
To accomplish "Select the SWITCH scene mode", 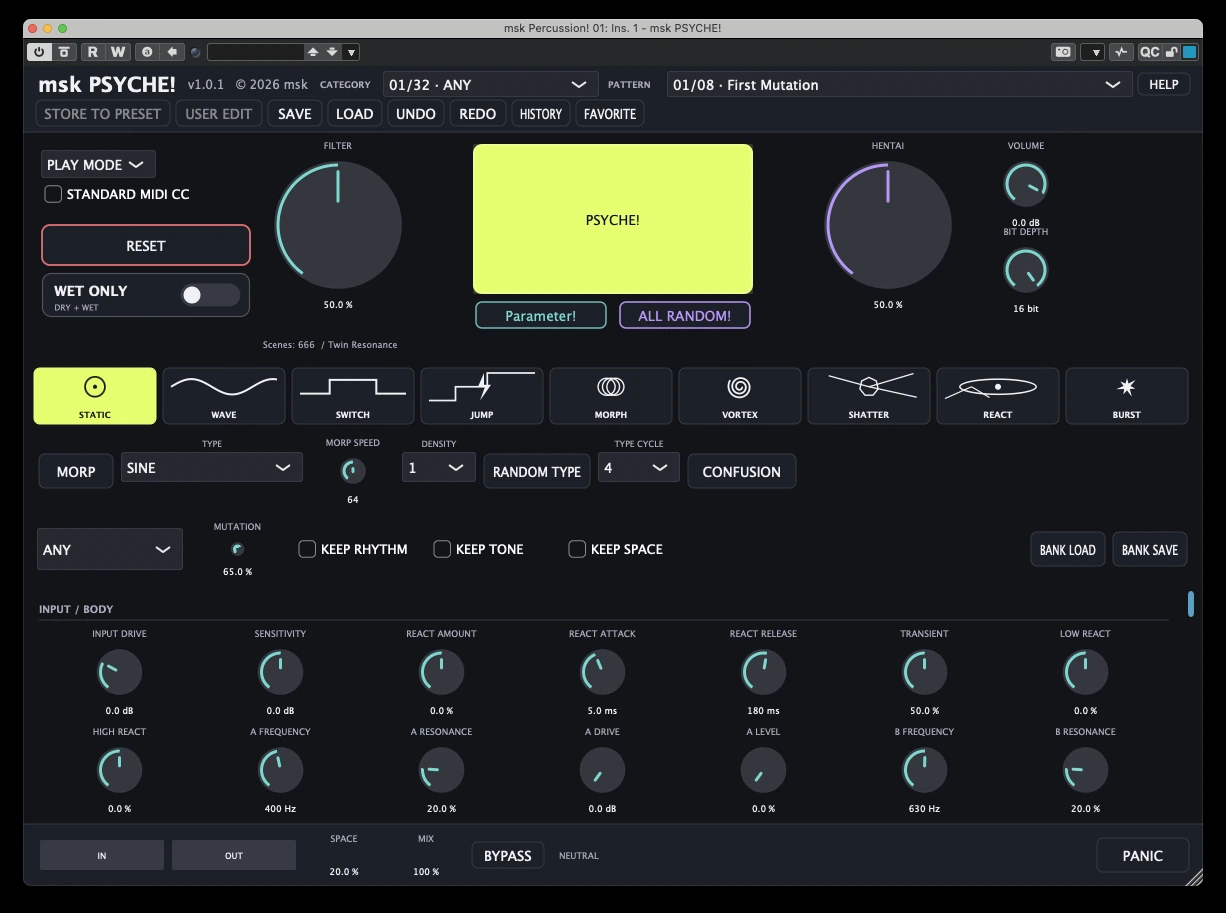I will [353, 396].
